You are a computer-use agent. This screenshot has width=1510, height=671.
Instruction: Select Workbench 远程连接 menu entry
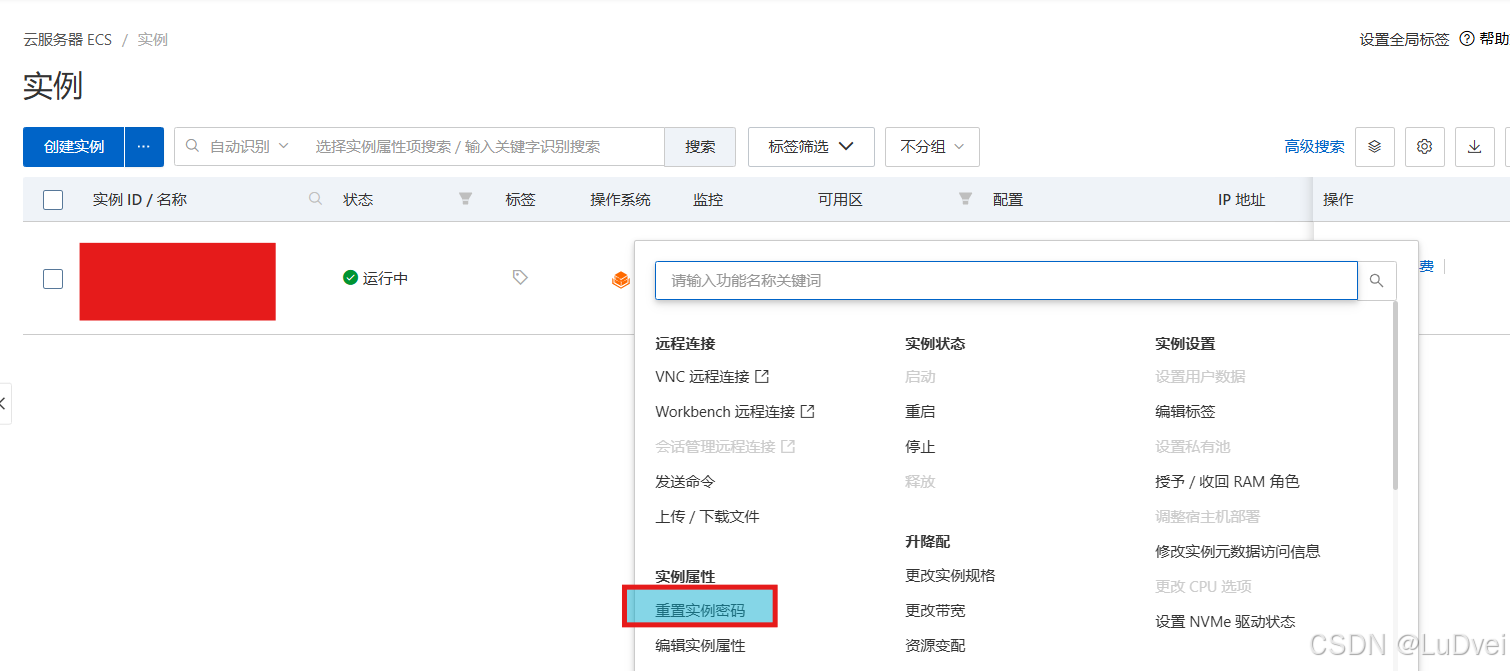click(x=735, y=412)
